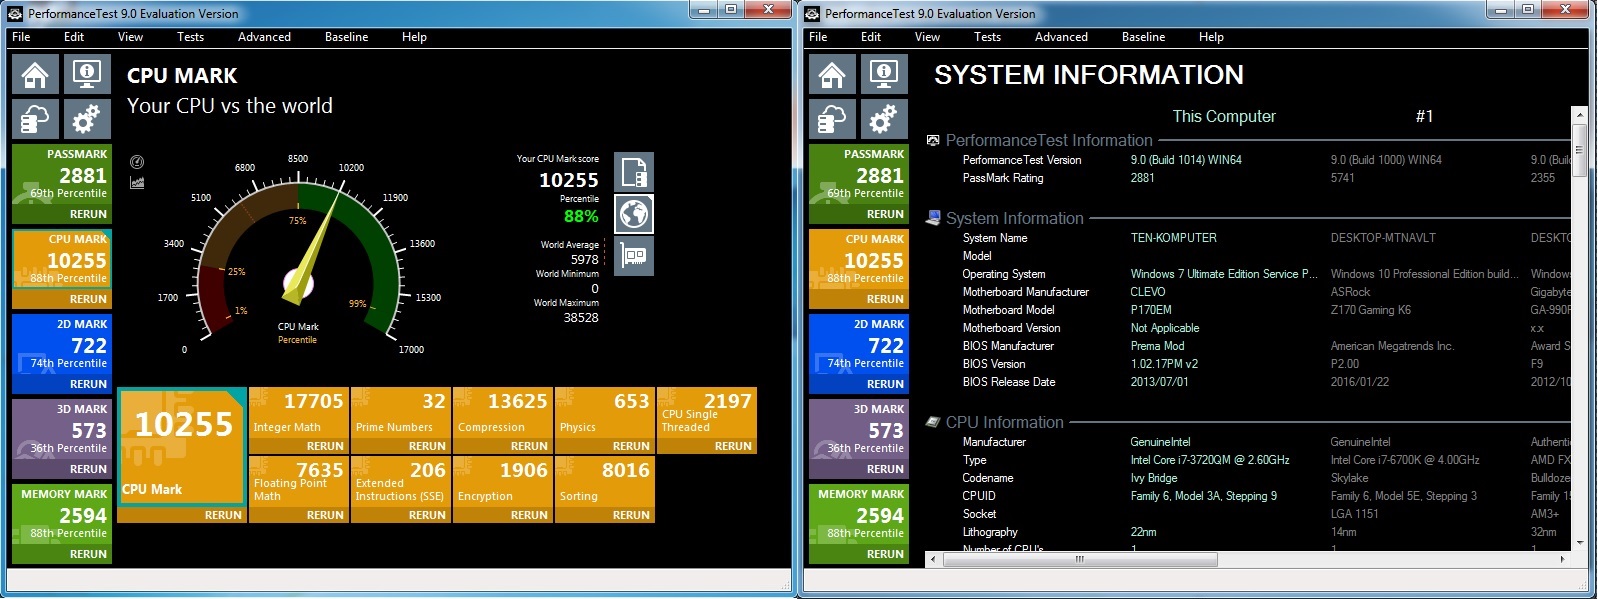Open Help menu in right window
The image size is (1598, 599).
click(x=1211, y=37)
